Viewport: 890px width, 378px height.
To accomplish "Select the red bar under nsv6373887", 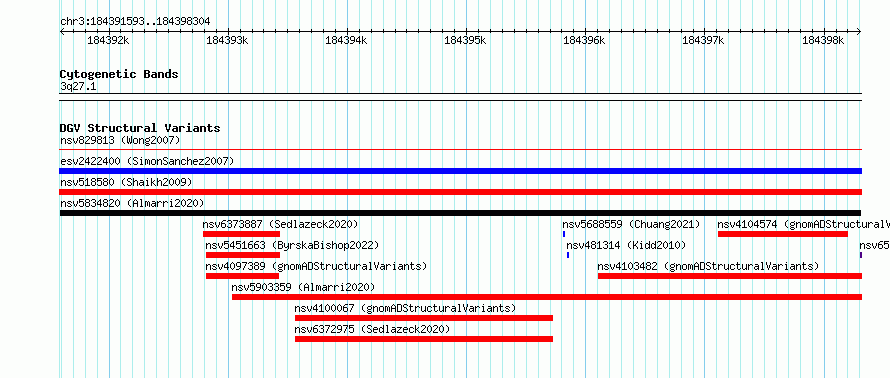I will point(241,234).
